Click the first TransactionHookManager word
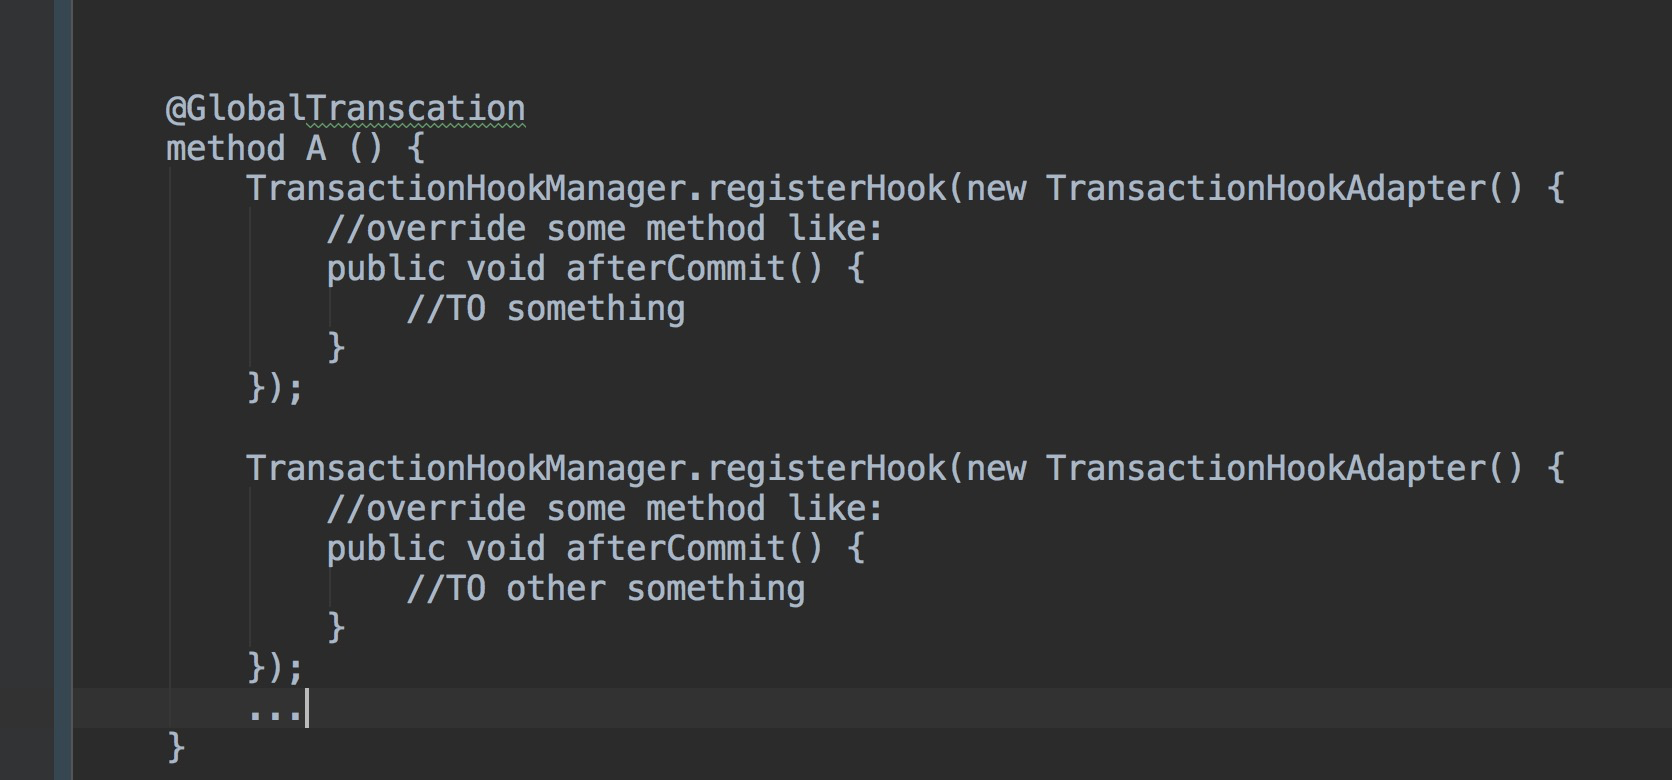This screenshot has width=1672, height=780. click(x=467, y=189)
